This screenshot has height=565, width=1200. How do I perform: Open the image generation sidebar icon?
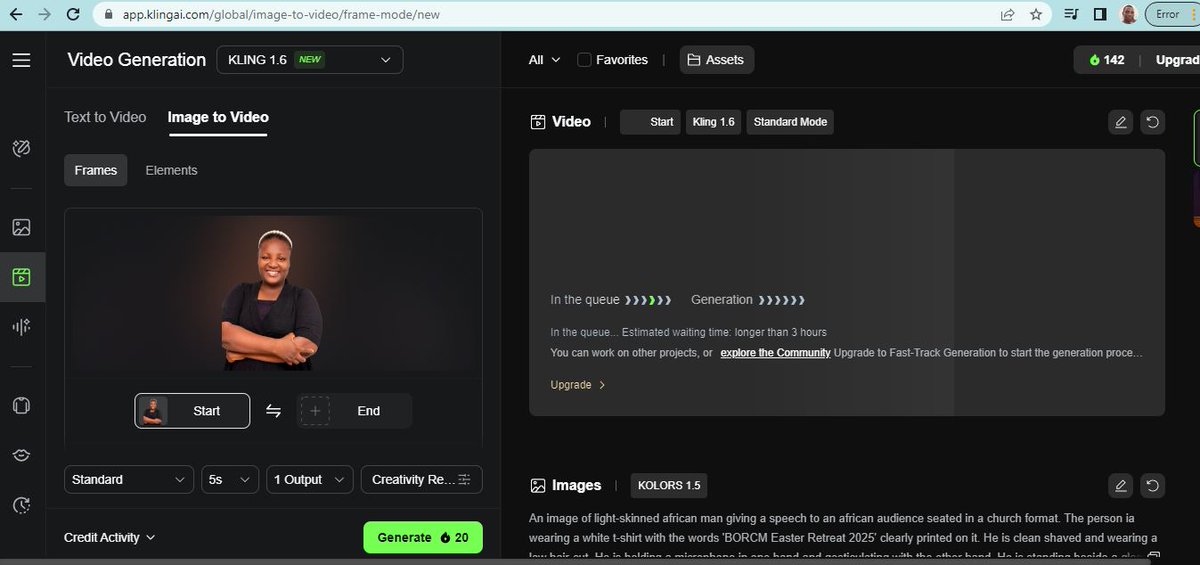coord(21,227)
